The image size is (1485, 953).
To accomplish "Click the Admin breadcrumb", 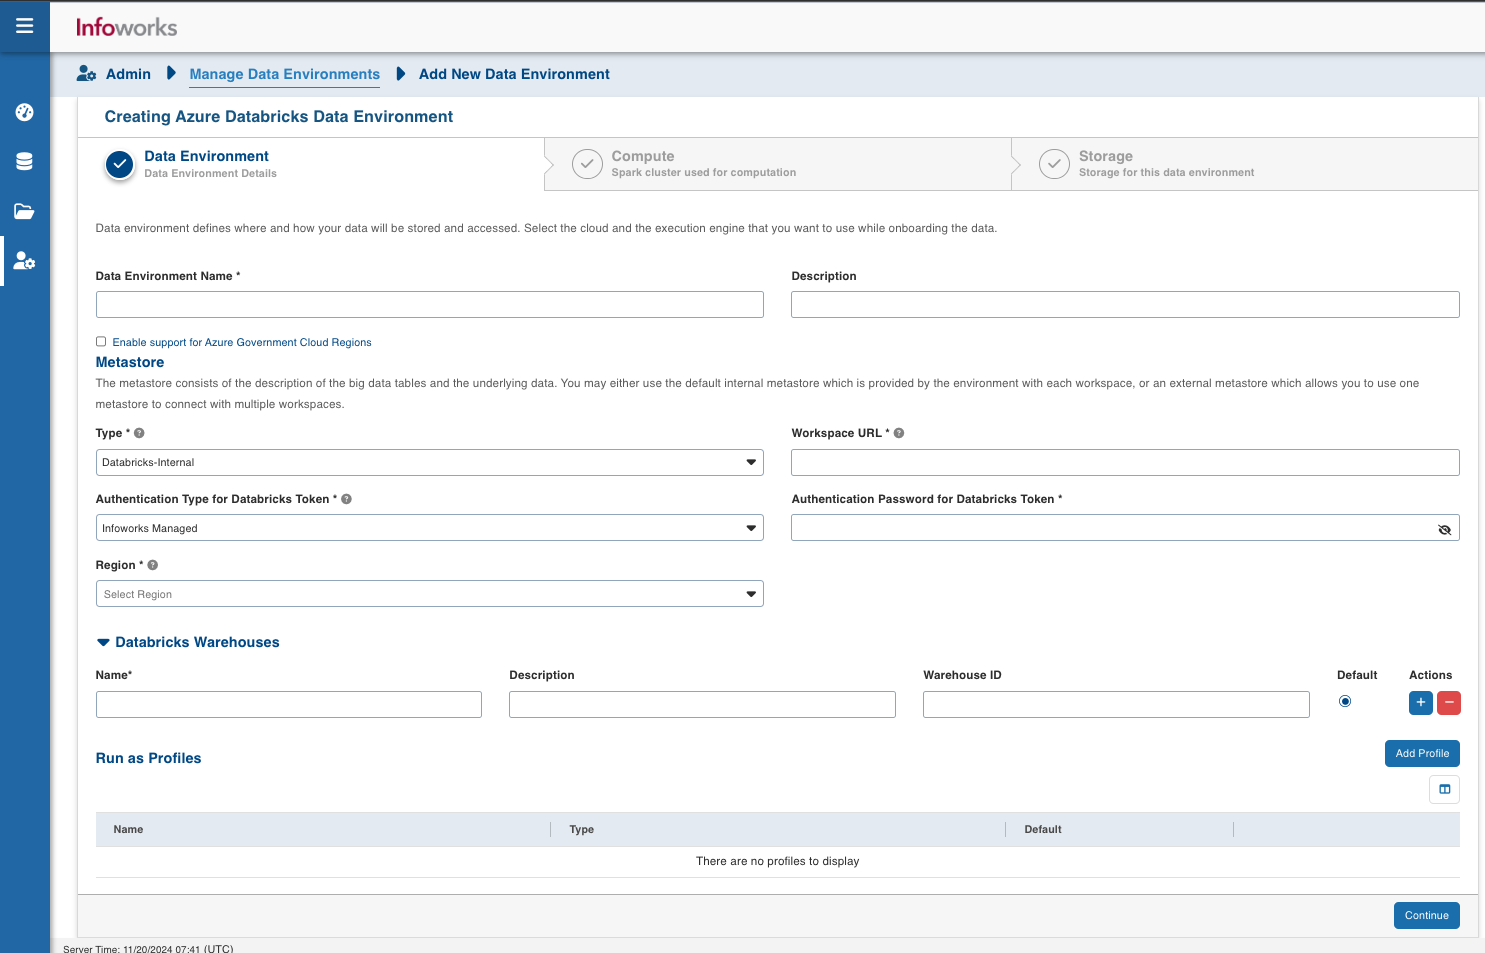I will pos(128,74).
